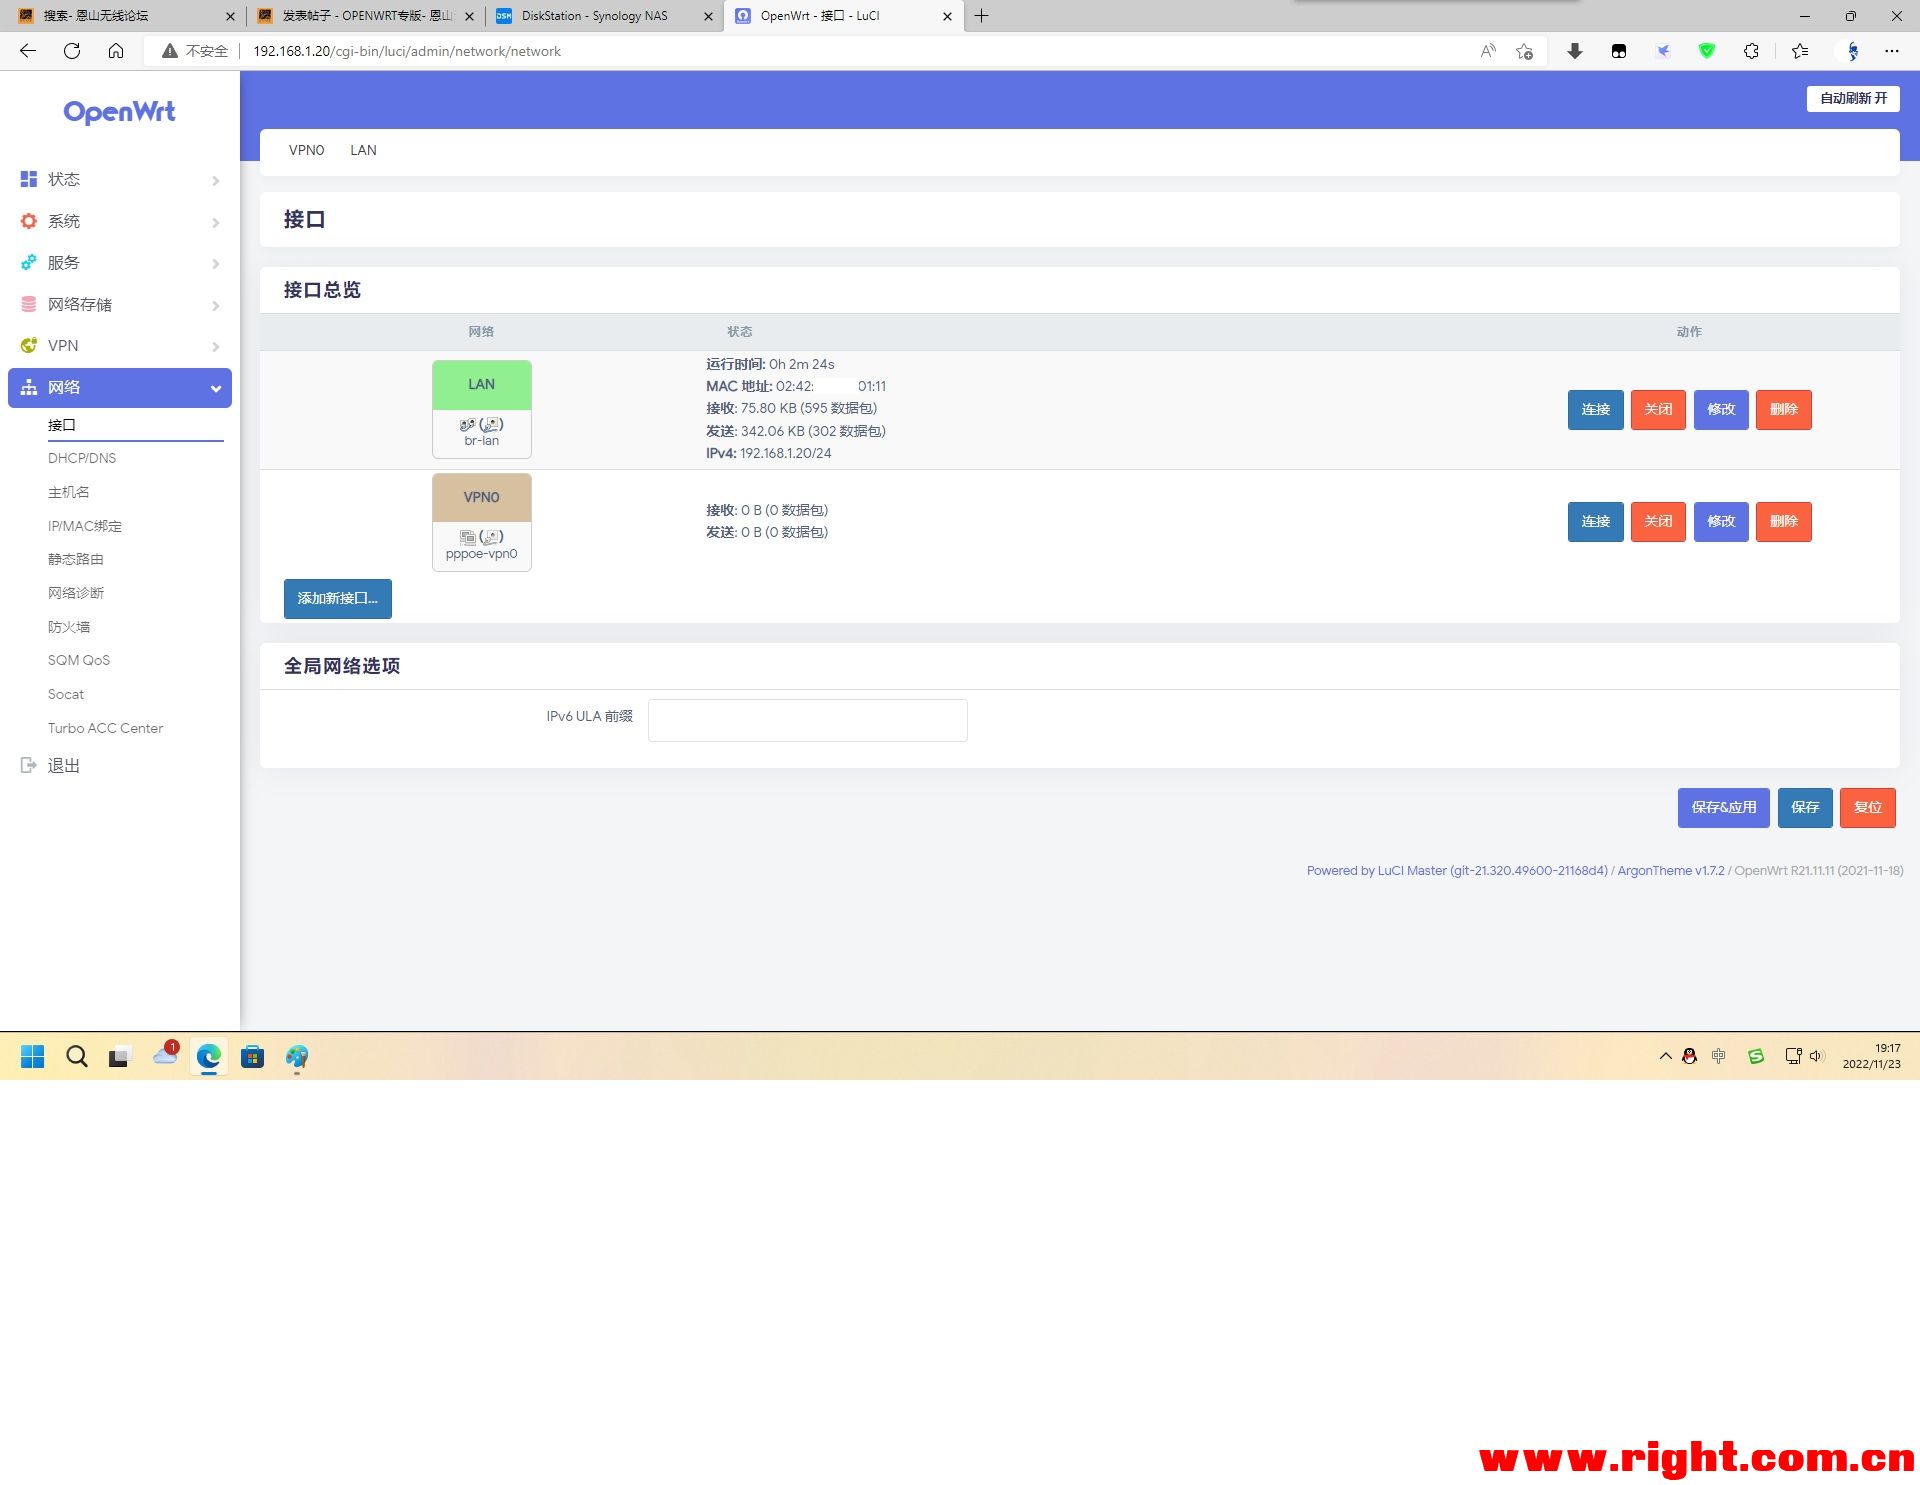
Task: Click the Edge browser taskbar icon
Action: point(209,1057)
